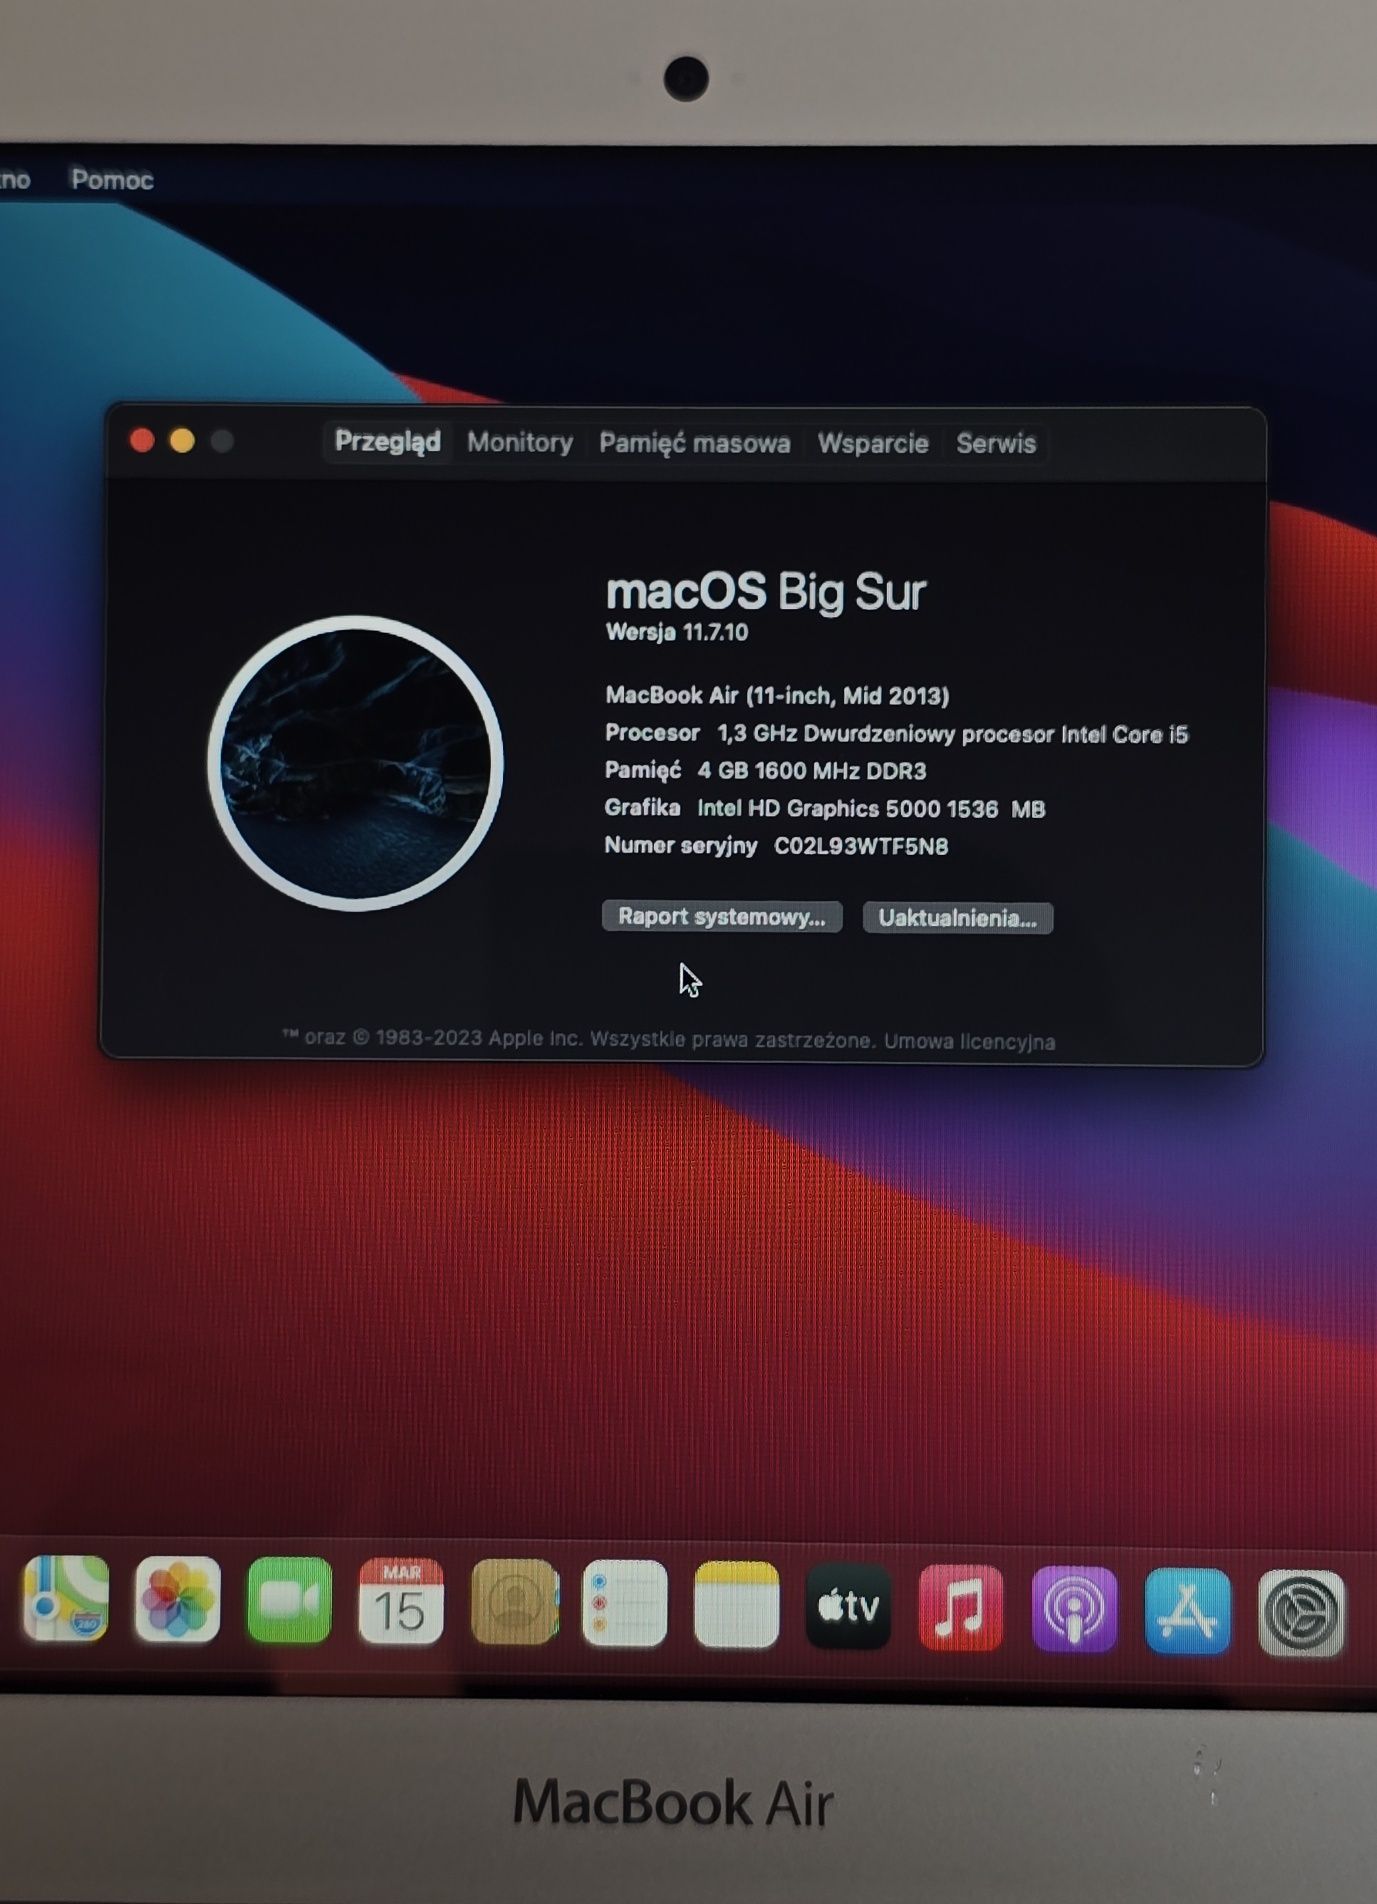The image size is (1377, 1904).
Task: Select the Wsparcie tab
Action: pyautogui.click(x=873, y=443)
